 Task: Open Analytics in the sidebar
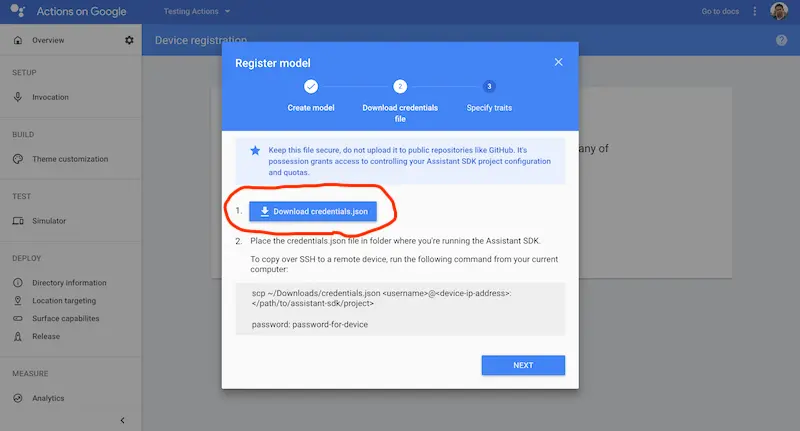[x=48, y=398]
